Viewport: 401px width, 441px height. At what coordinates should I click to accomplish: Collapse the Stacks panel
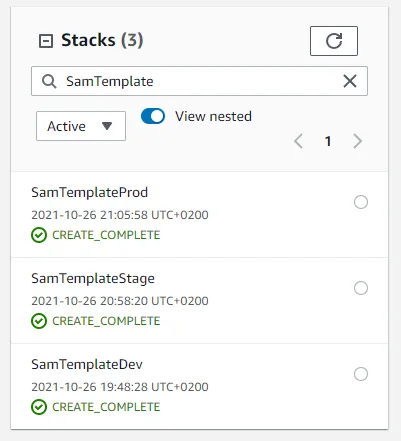tap(46, 41)
